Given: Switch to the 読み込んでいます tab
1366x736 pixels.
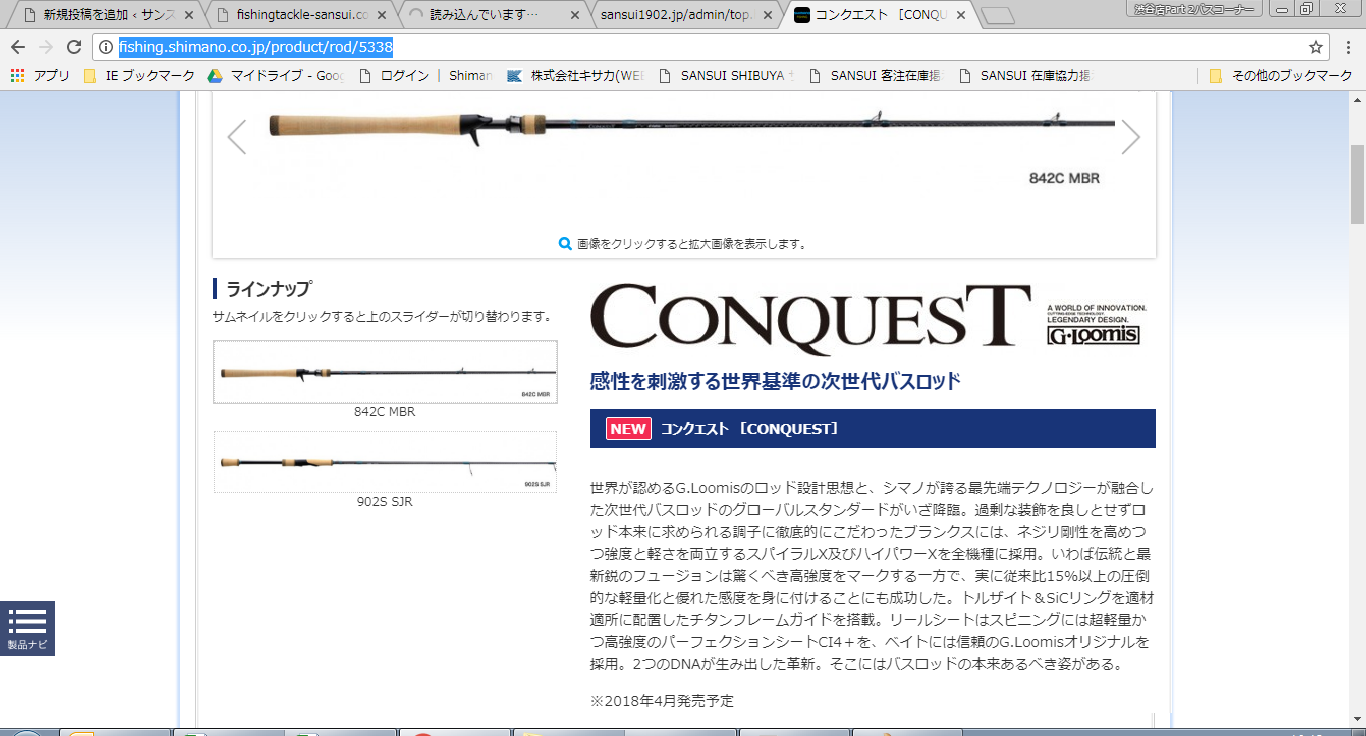Looking at the screenshot, I should [485, 15].
